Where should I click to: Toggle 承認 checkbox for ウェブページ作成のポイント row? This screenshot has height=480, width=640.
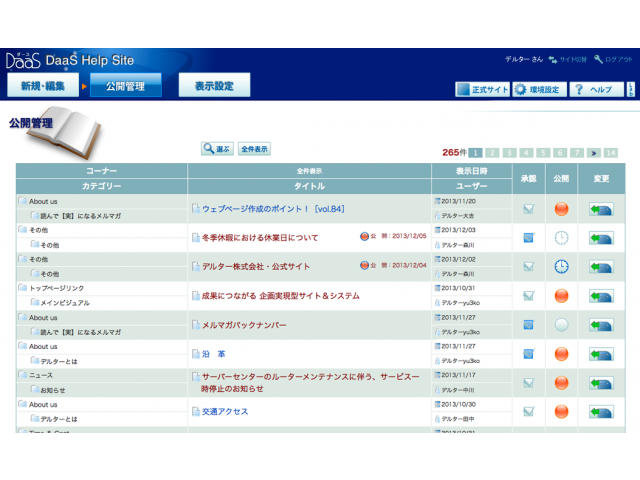click(x=528, y=209)
